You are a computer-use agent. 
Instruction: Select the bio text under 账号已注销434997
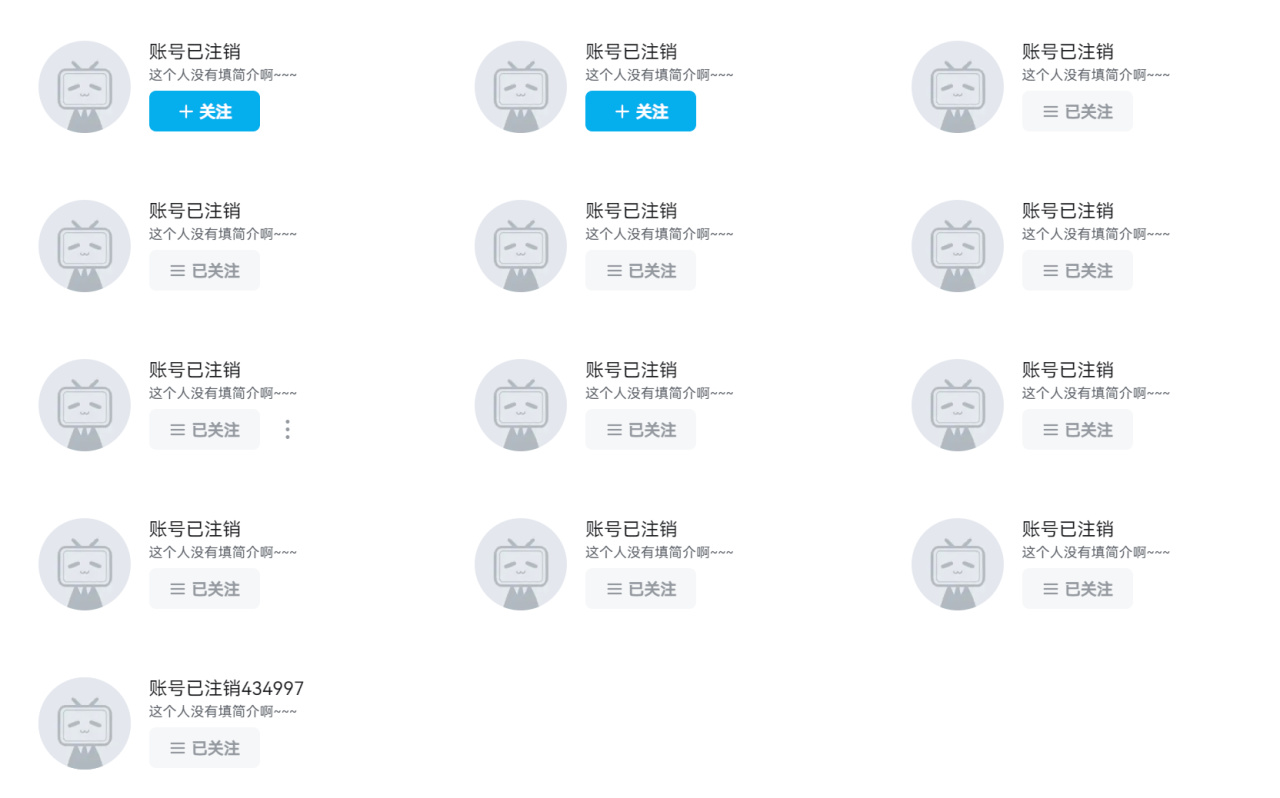pos(223,711)
